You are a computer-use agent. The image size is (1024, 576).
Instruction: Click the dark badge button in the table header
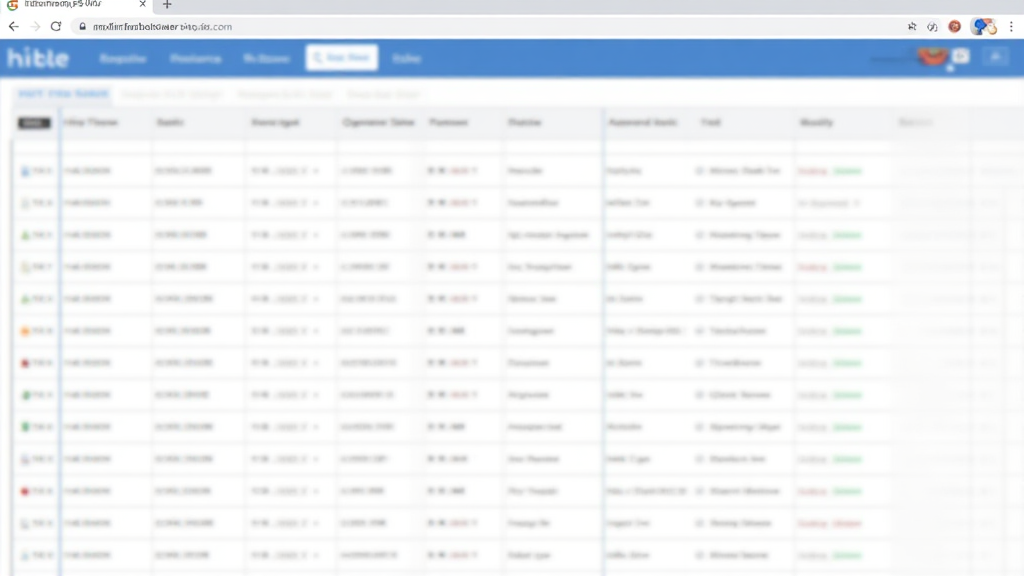[x=34, y=123]
